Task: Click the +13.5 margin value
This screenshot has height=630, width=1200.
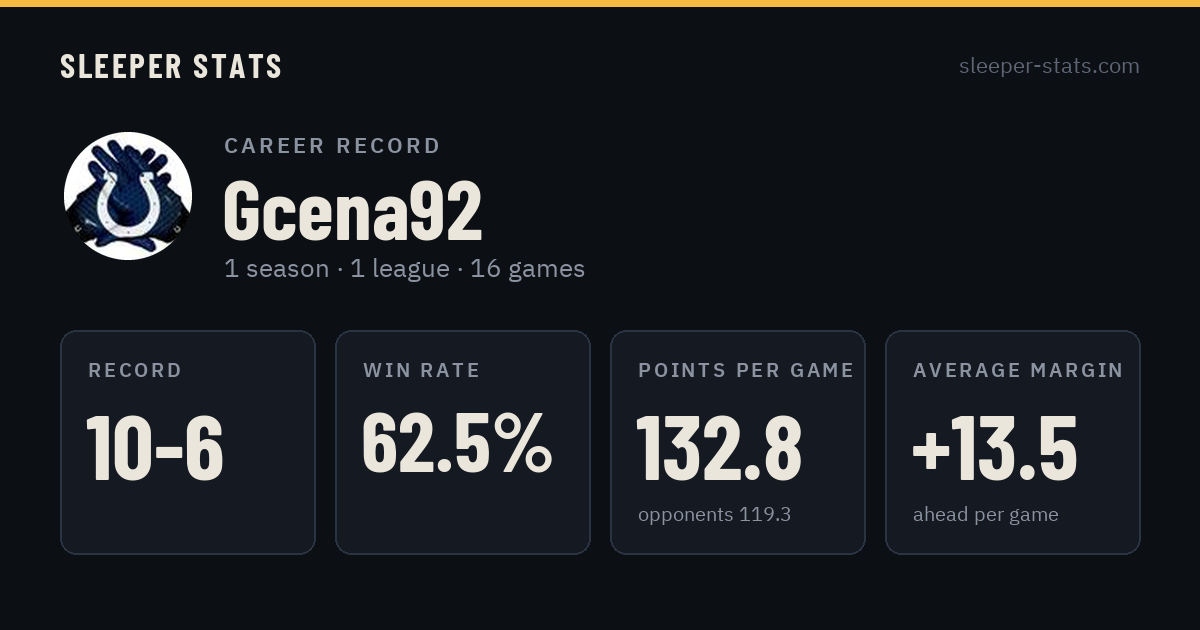Action: coord(995,447)
